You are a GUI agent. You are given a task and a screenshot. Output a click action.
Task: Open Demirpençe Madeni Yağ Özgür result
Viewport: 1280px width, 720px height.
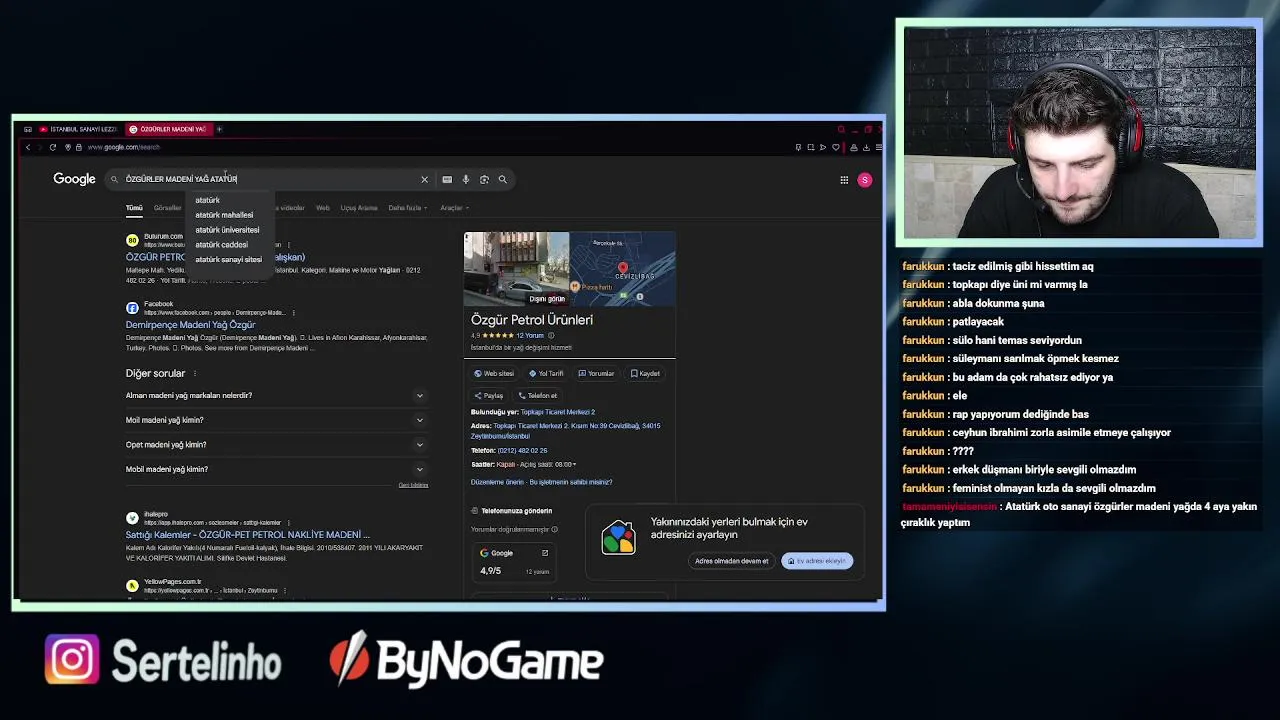tap(190, 325)
